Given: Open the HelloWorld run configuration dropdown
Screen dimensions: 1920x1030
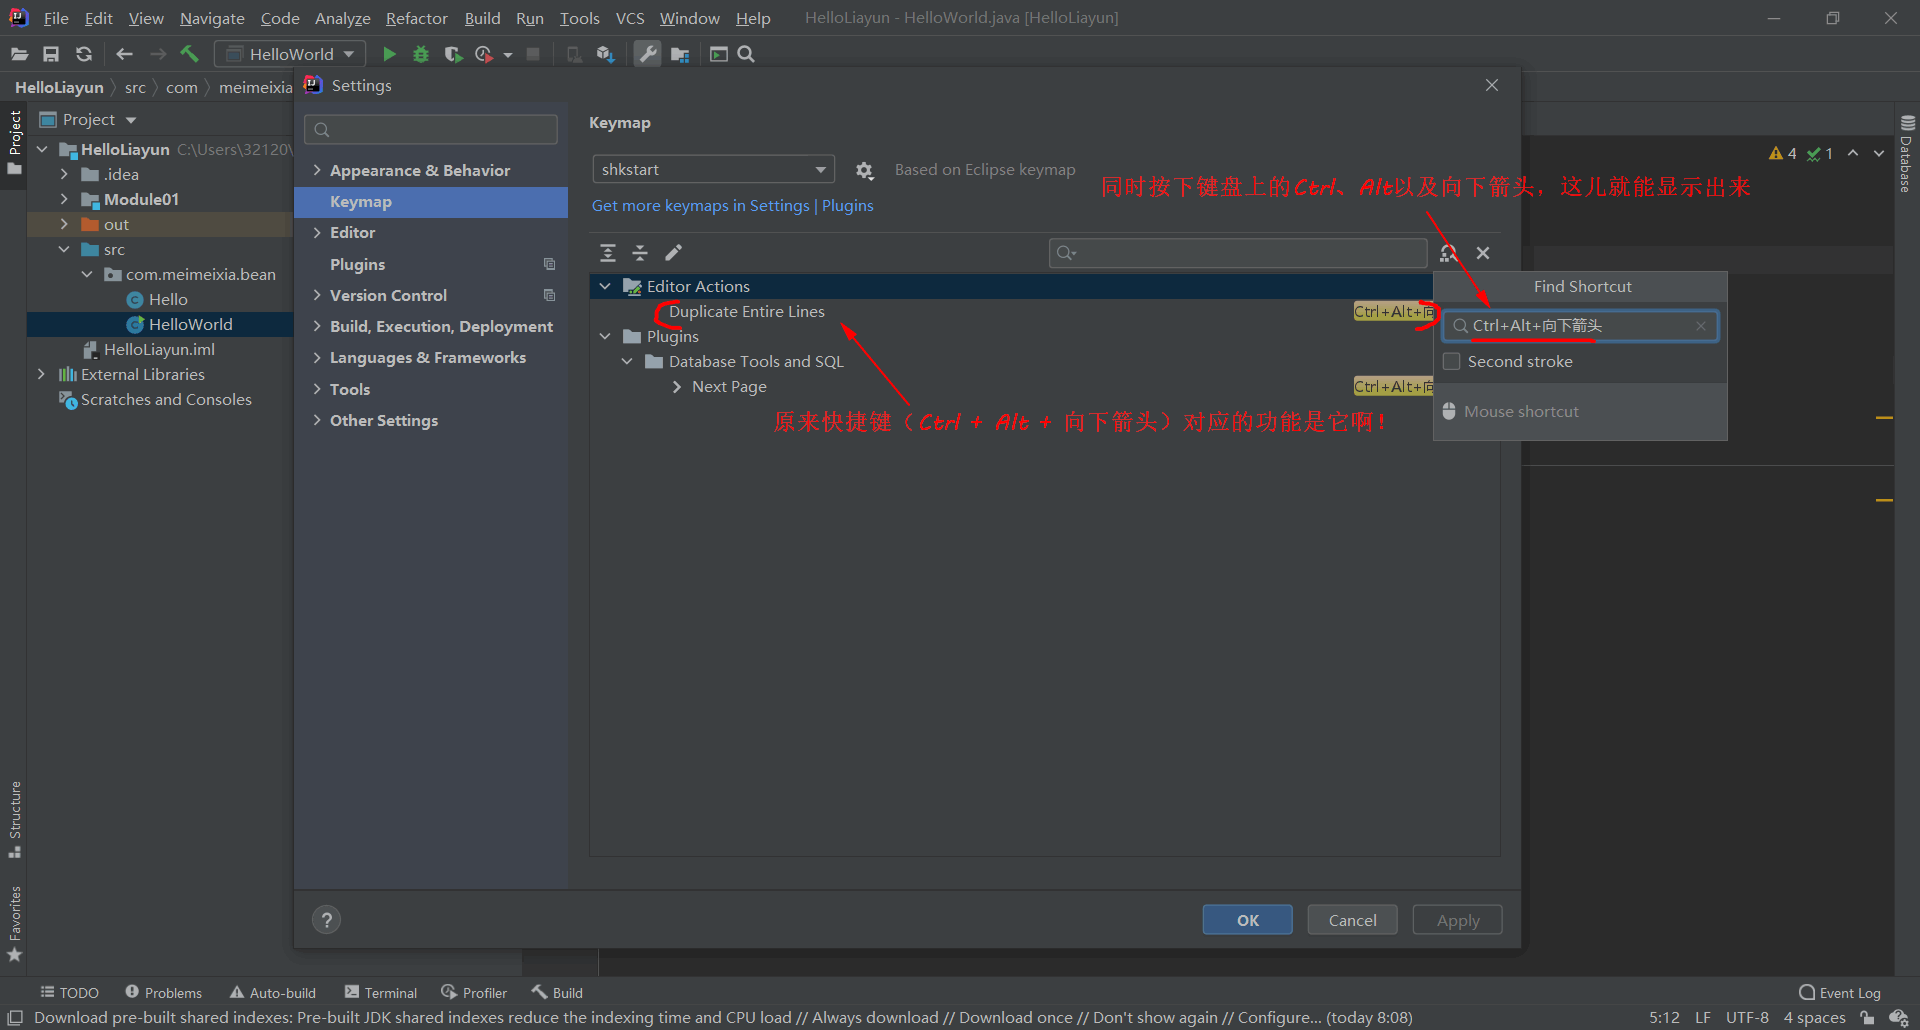Looking at the screenshot, I should (290, 54).
